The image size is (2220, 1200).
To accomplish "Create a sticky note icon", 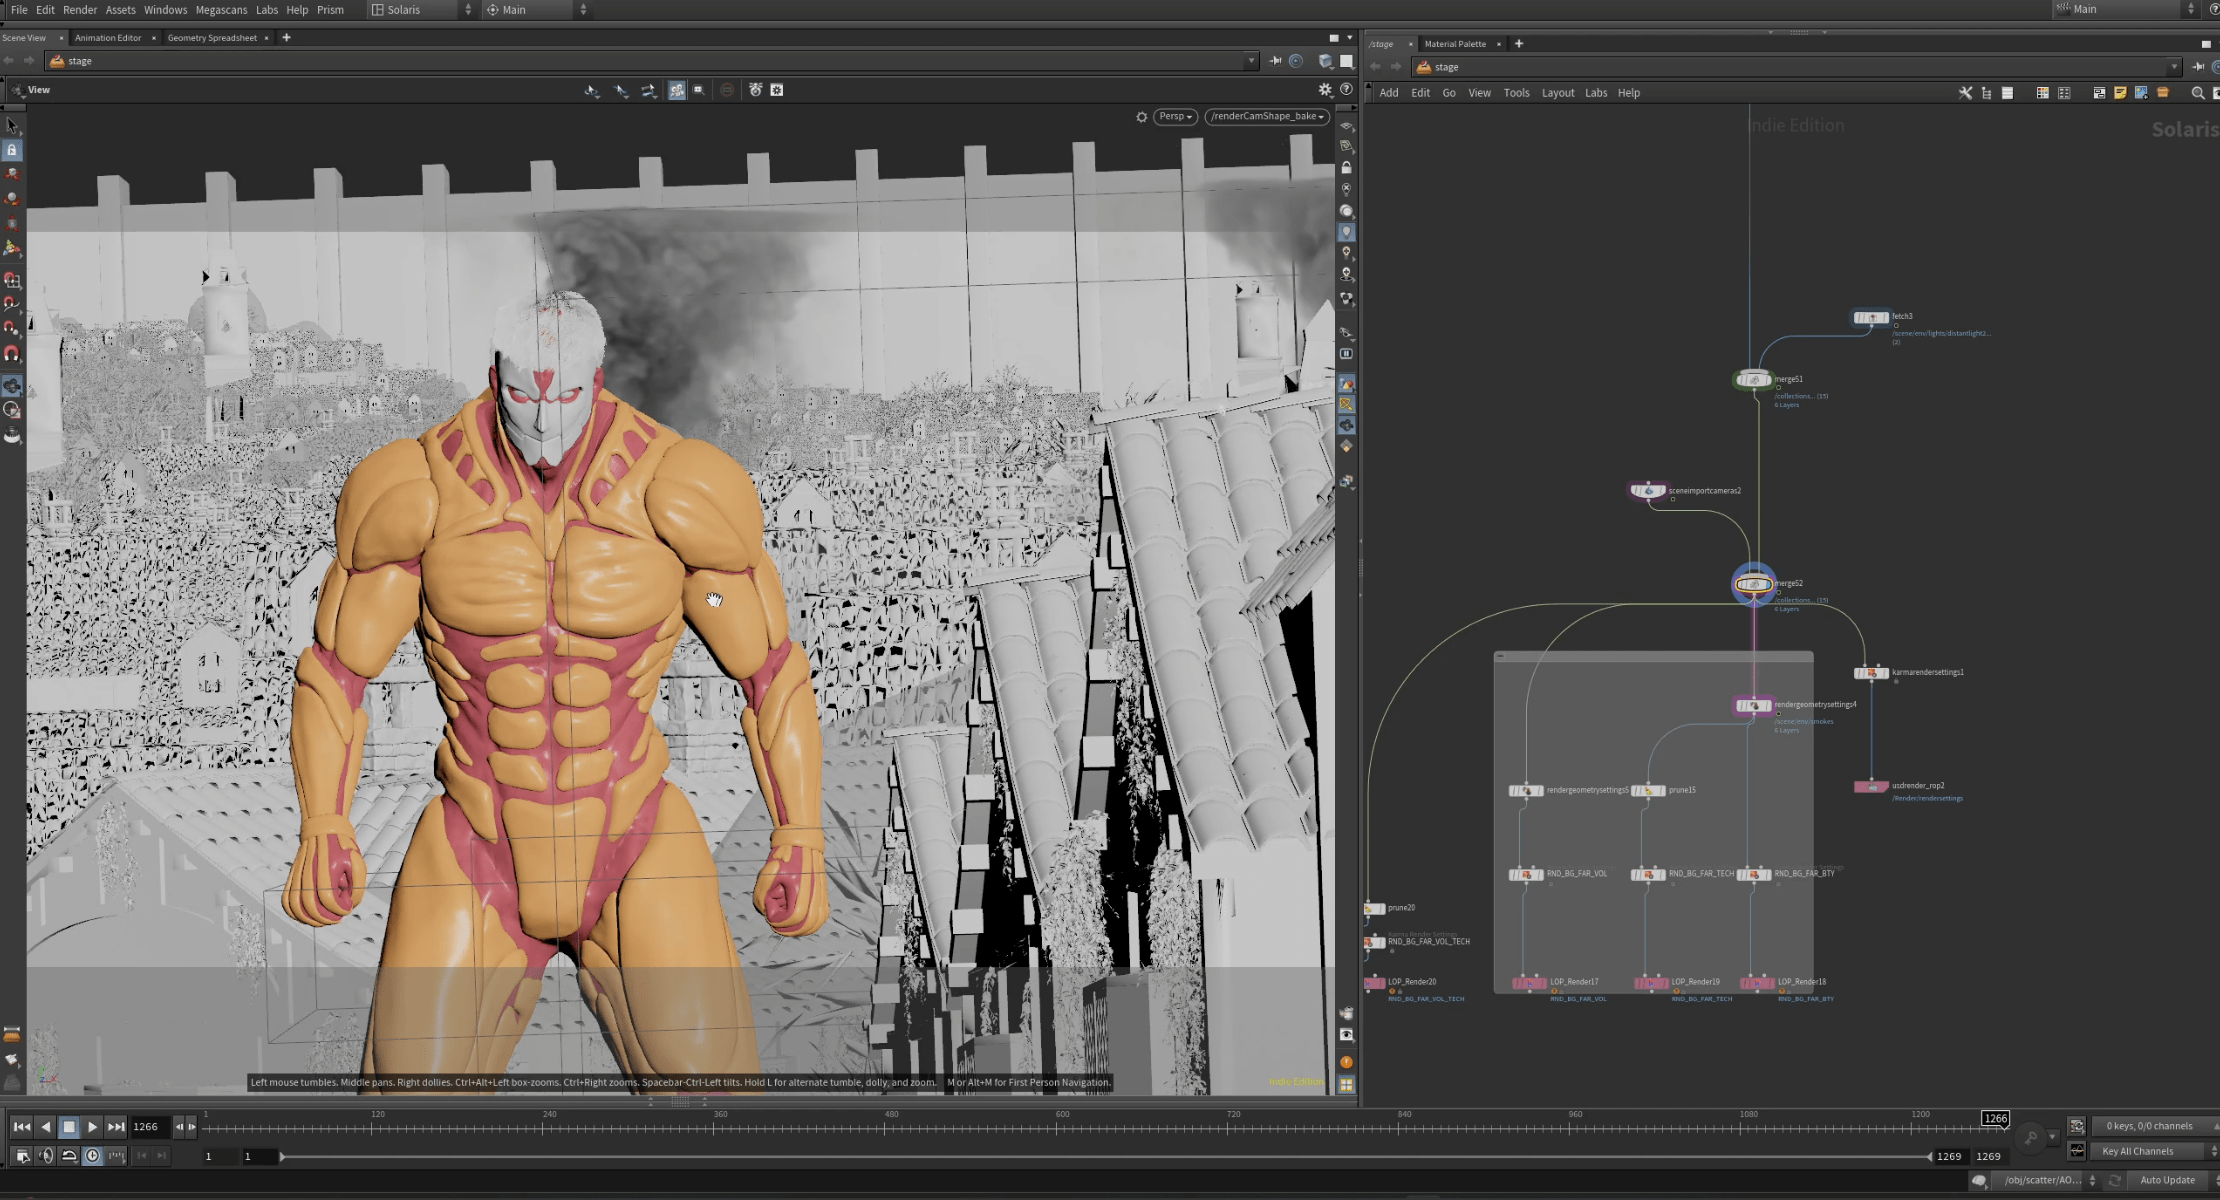I will pos(2120,93).
